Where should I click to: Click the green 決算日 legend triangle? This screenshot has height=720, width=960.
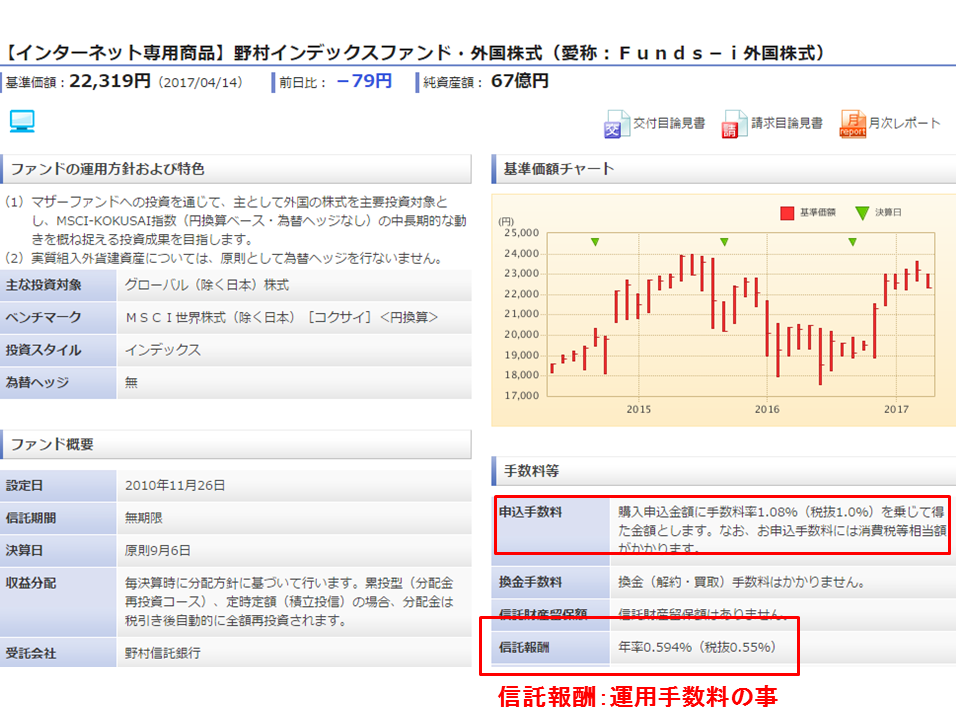click(x=862, y=213)
